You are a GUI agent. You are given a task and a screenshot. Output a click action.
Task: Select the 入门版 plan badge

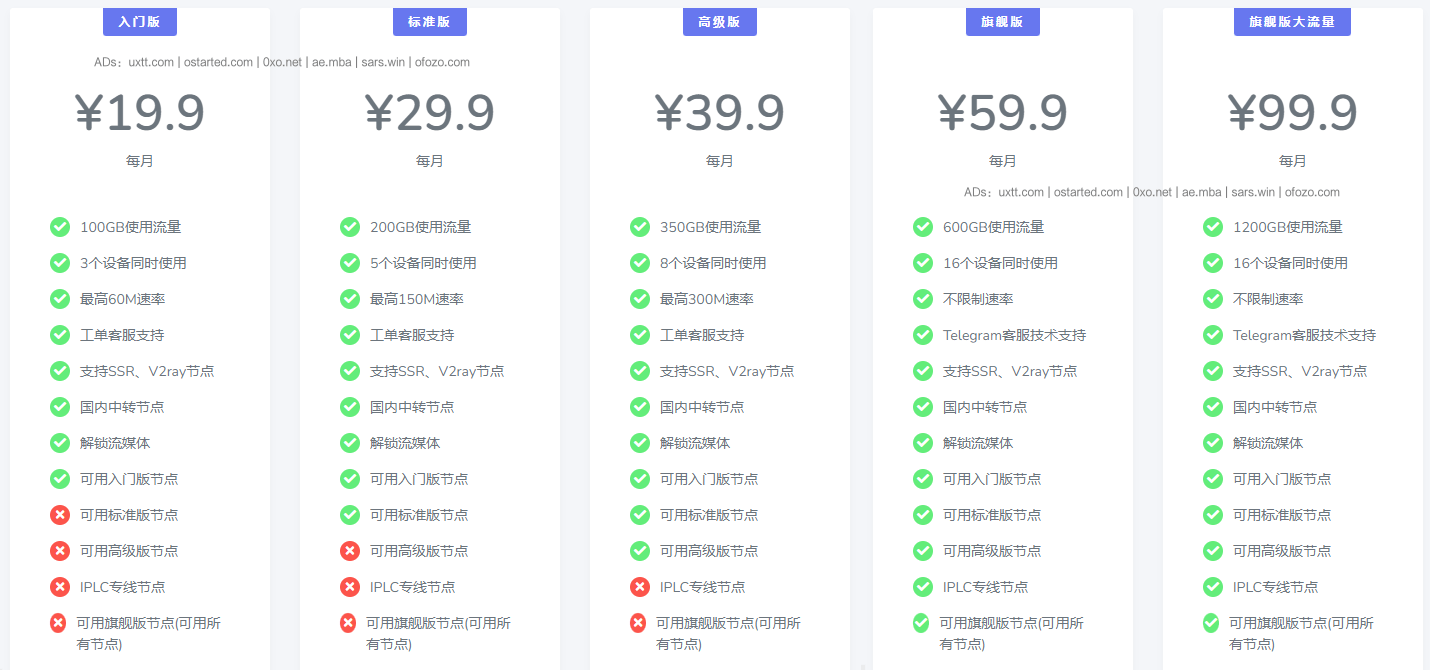pyautogui.click(x=138, y=21)
